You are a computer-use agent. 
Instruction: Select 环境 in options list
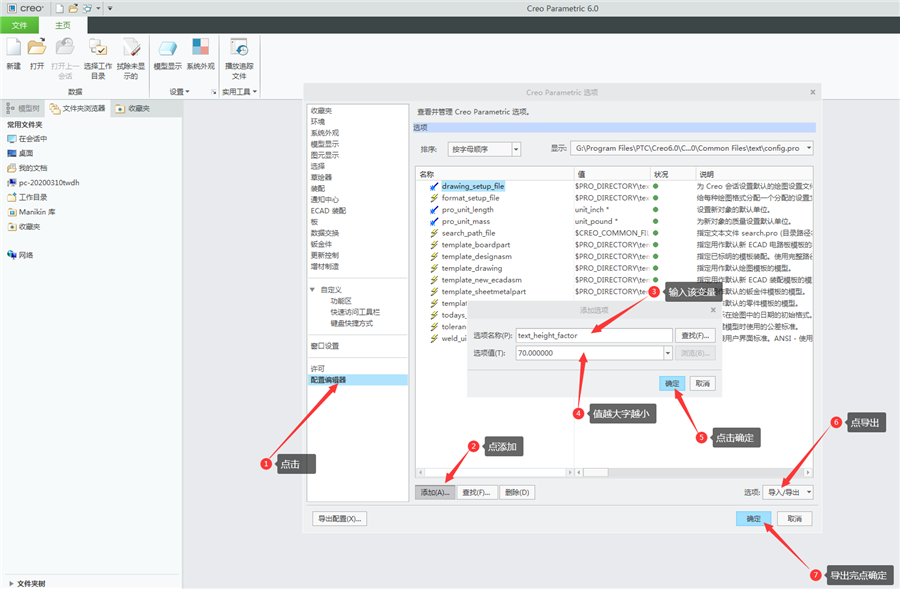click(x=318, y=122)
